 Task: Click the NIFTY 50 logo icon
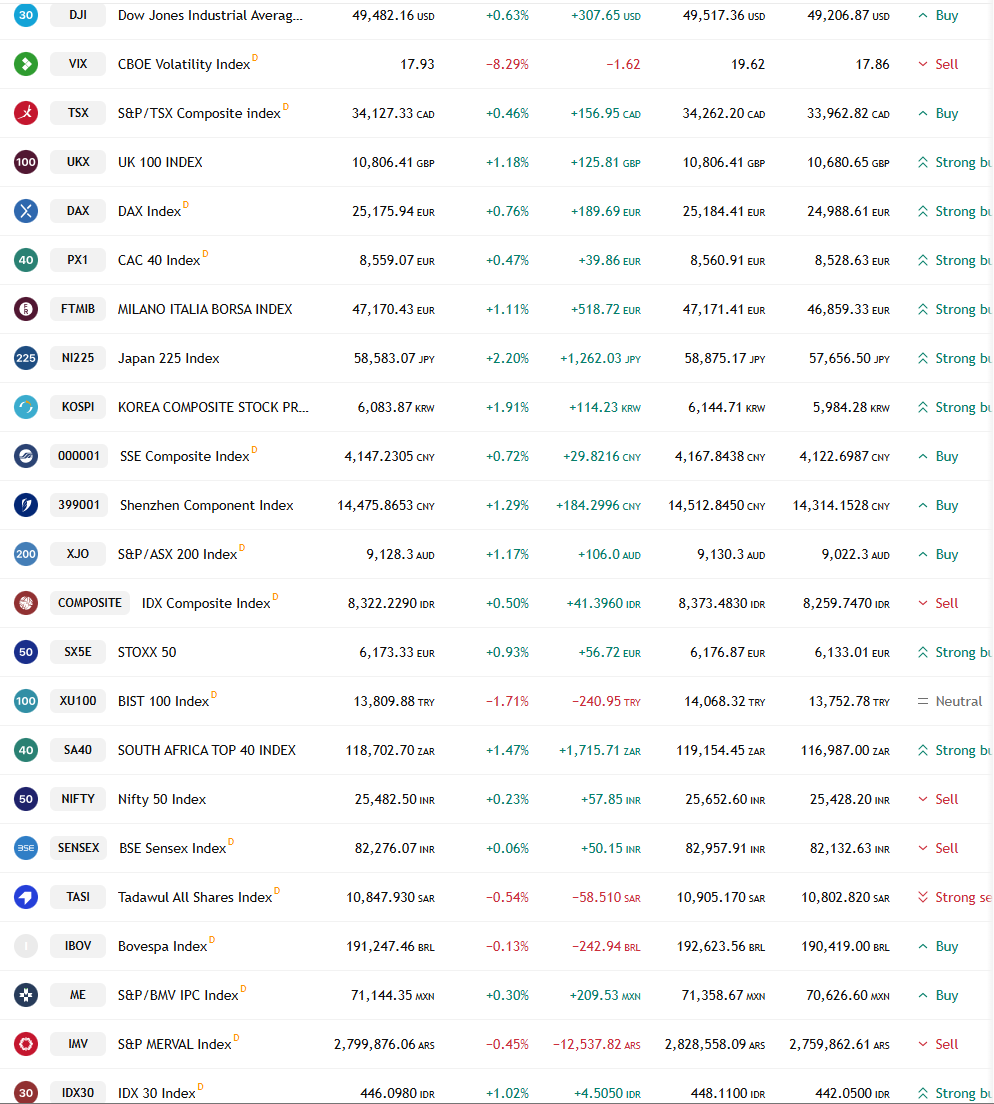(26, 799)
